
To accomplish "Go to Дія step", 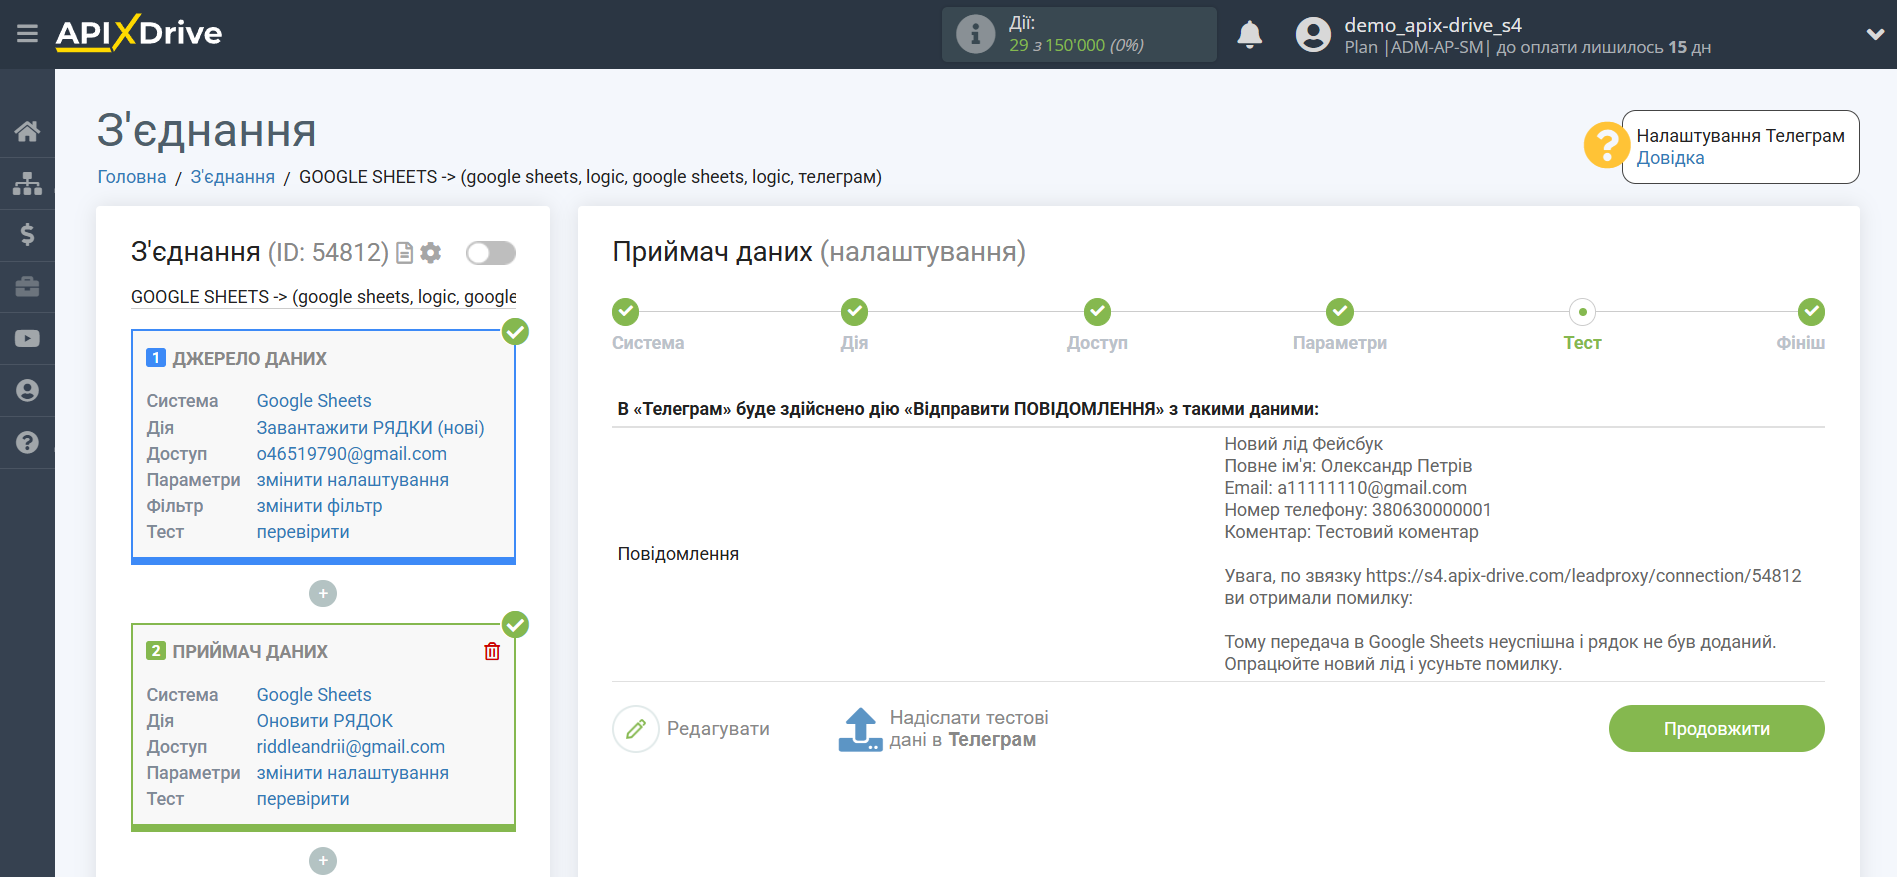I will (854, 312).
